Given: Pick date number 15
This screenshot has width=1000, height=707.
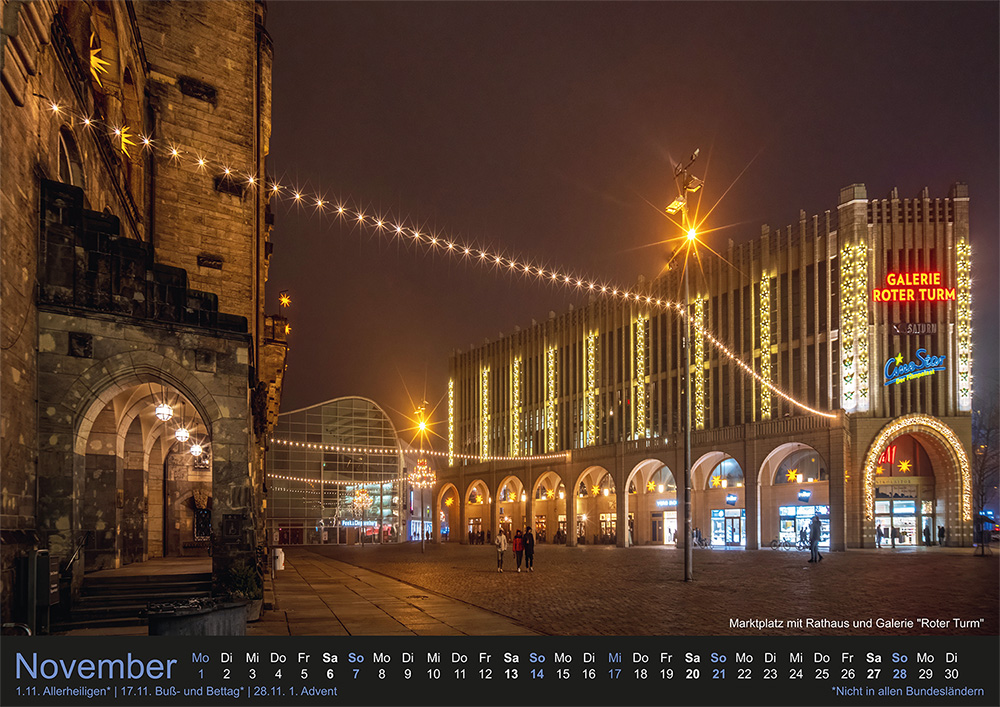Looking at the screenshot, I should point(562,674).
